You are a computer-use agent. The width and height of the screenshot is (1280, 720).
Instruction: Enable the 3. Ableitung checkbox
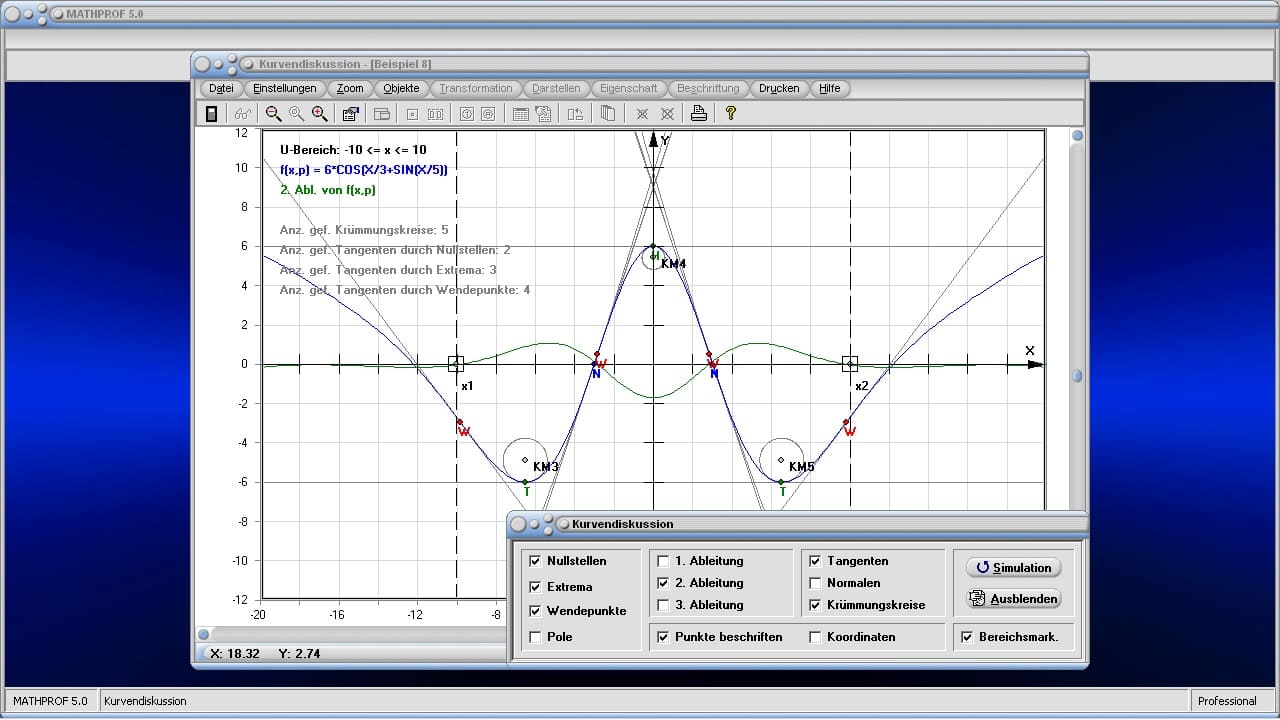(663, 605)
